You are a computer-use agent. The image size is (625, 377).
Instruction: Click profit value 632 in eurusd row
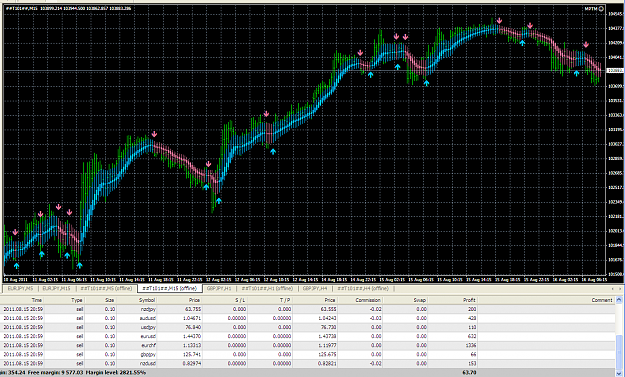pyautogui.click(x=472, y=336)
